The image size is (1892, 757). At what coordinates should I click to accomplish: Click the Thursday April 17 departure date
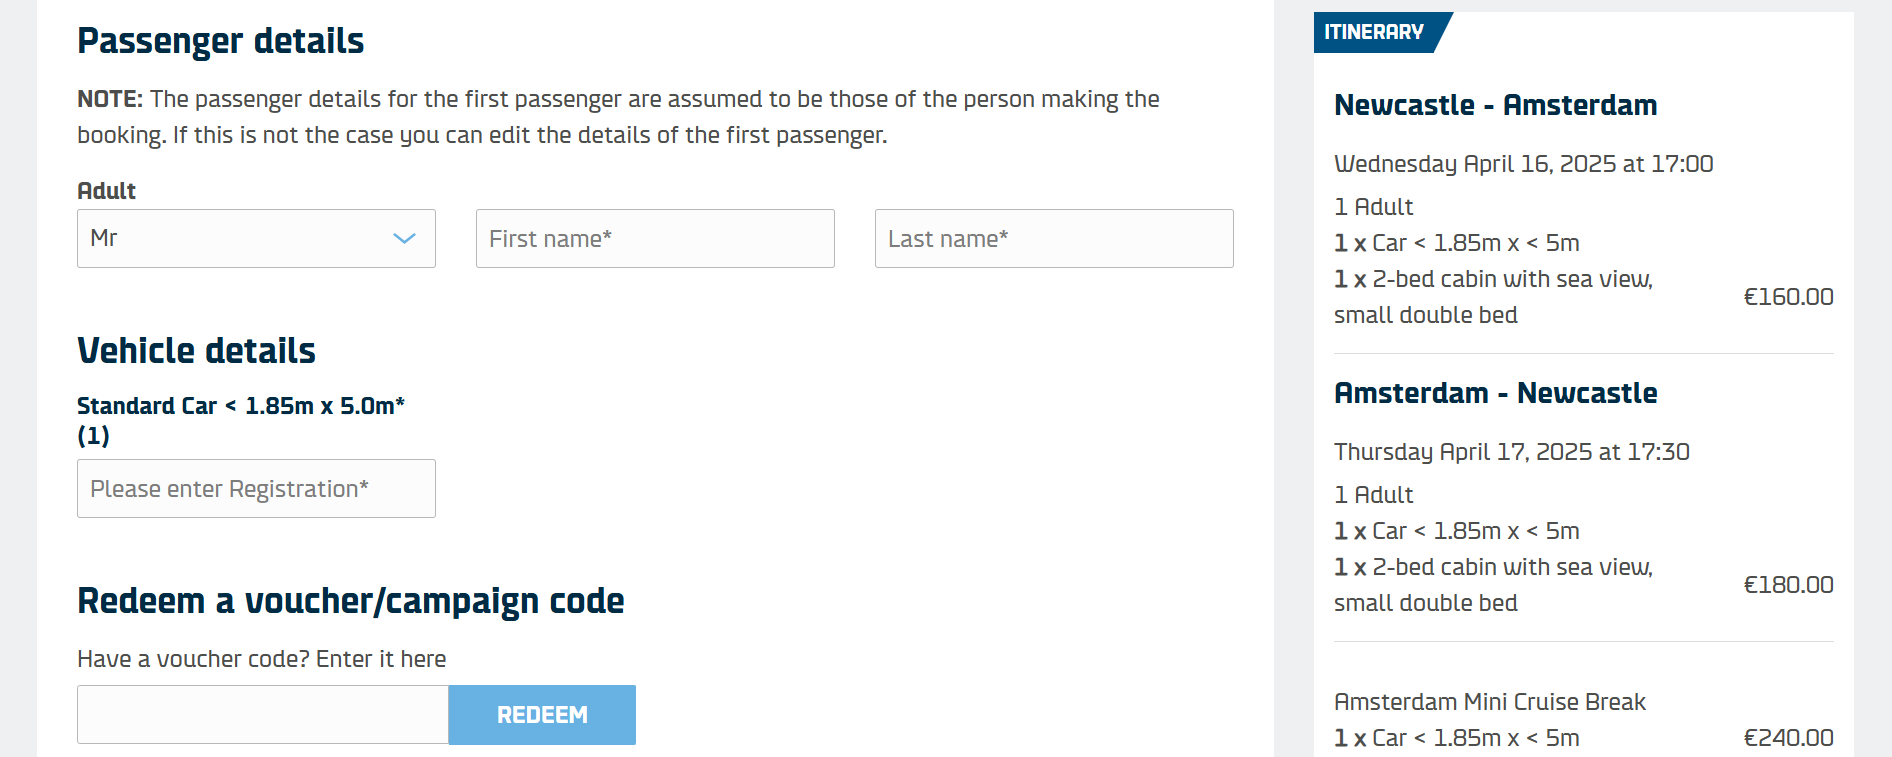click(1511, 452)
